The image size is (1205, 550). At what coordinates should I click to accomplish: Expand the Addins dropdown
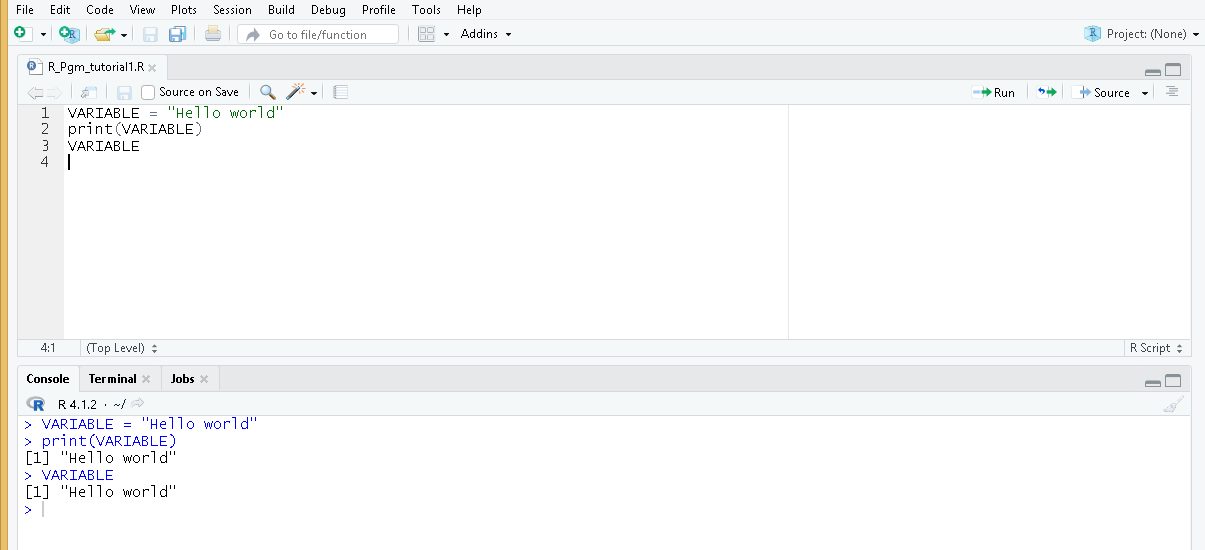point(486,34)
